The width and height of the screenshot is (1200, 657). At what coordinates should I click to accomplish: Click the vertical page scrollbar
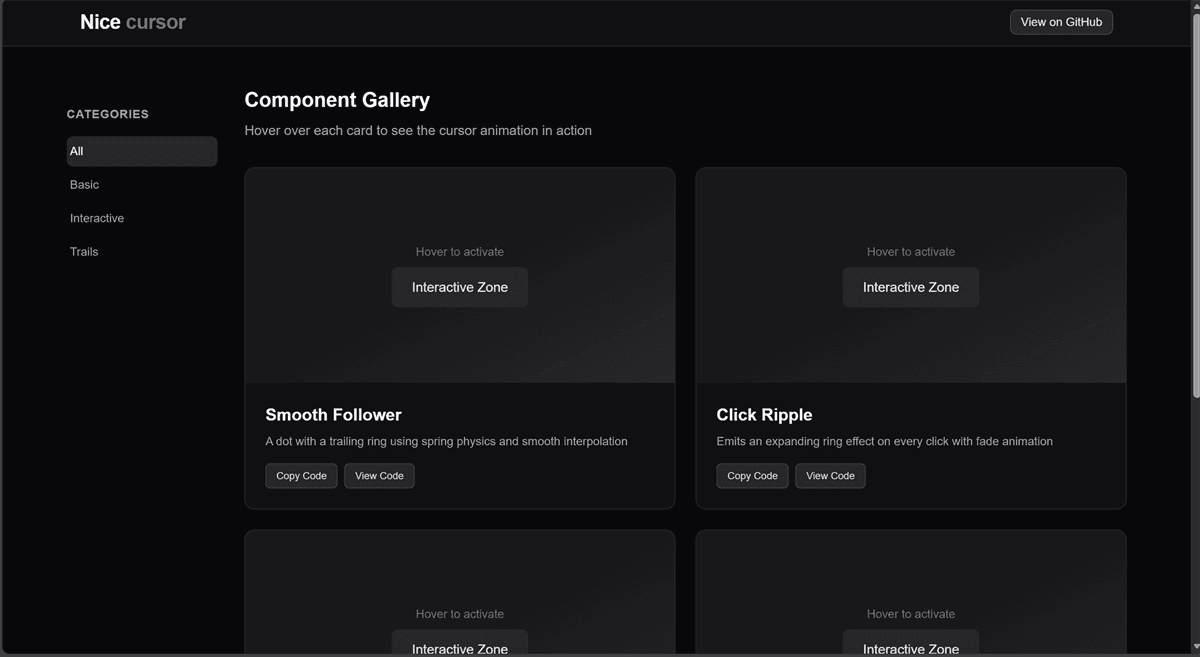pyautogui.click(x=1194, y=200)
